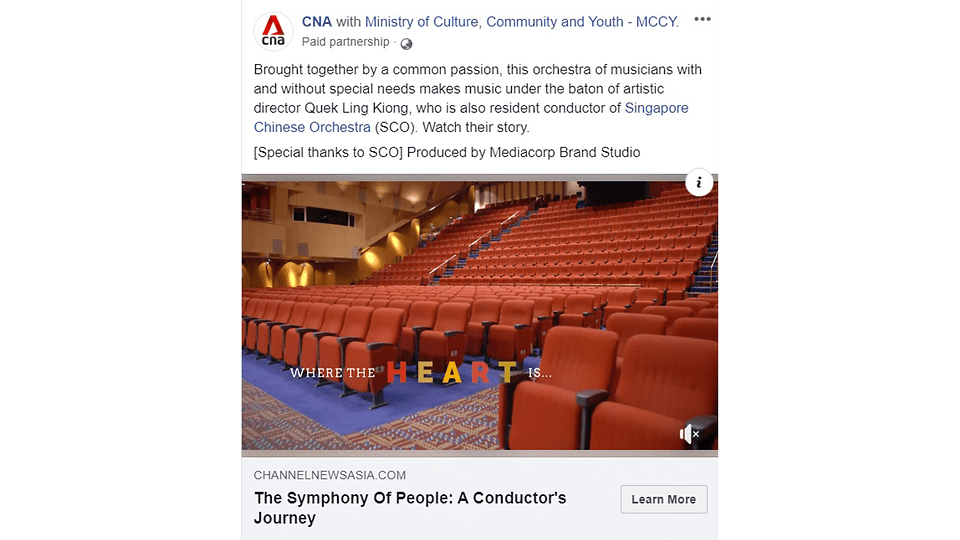960x540 pixels.
Task: Click the post description text
Action: point(478,98)
